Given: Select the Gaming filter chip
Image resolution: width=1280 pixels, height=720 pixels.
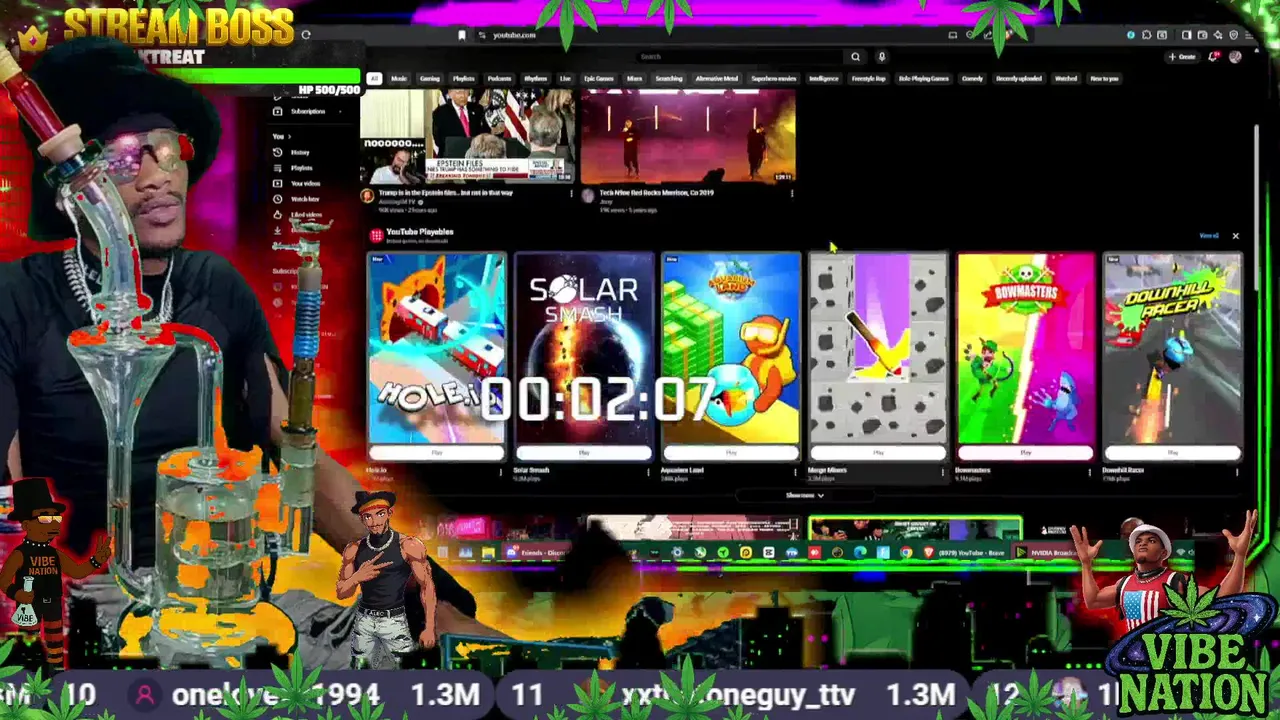Looking at the screenshot, I should point(430,78).
